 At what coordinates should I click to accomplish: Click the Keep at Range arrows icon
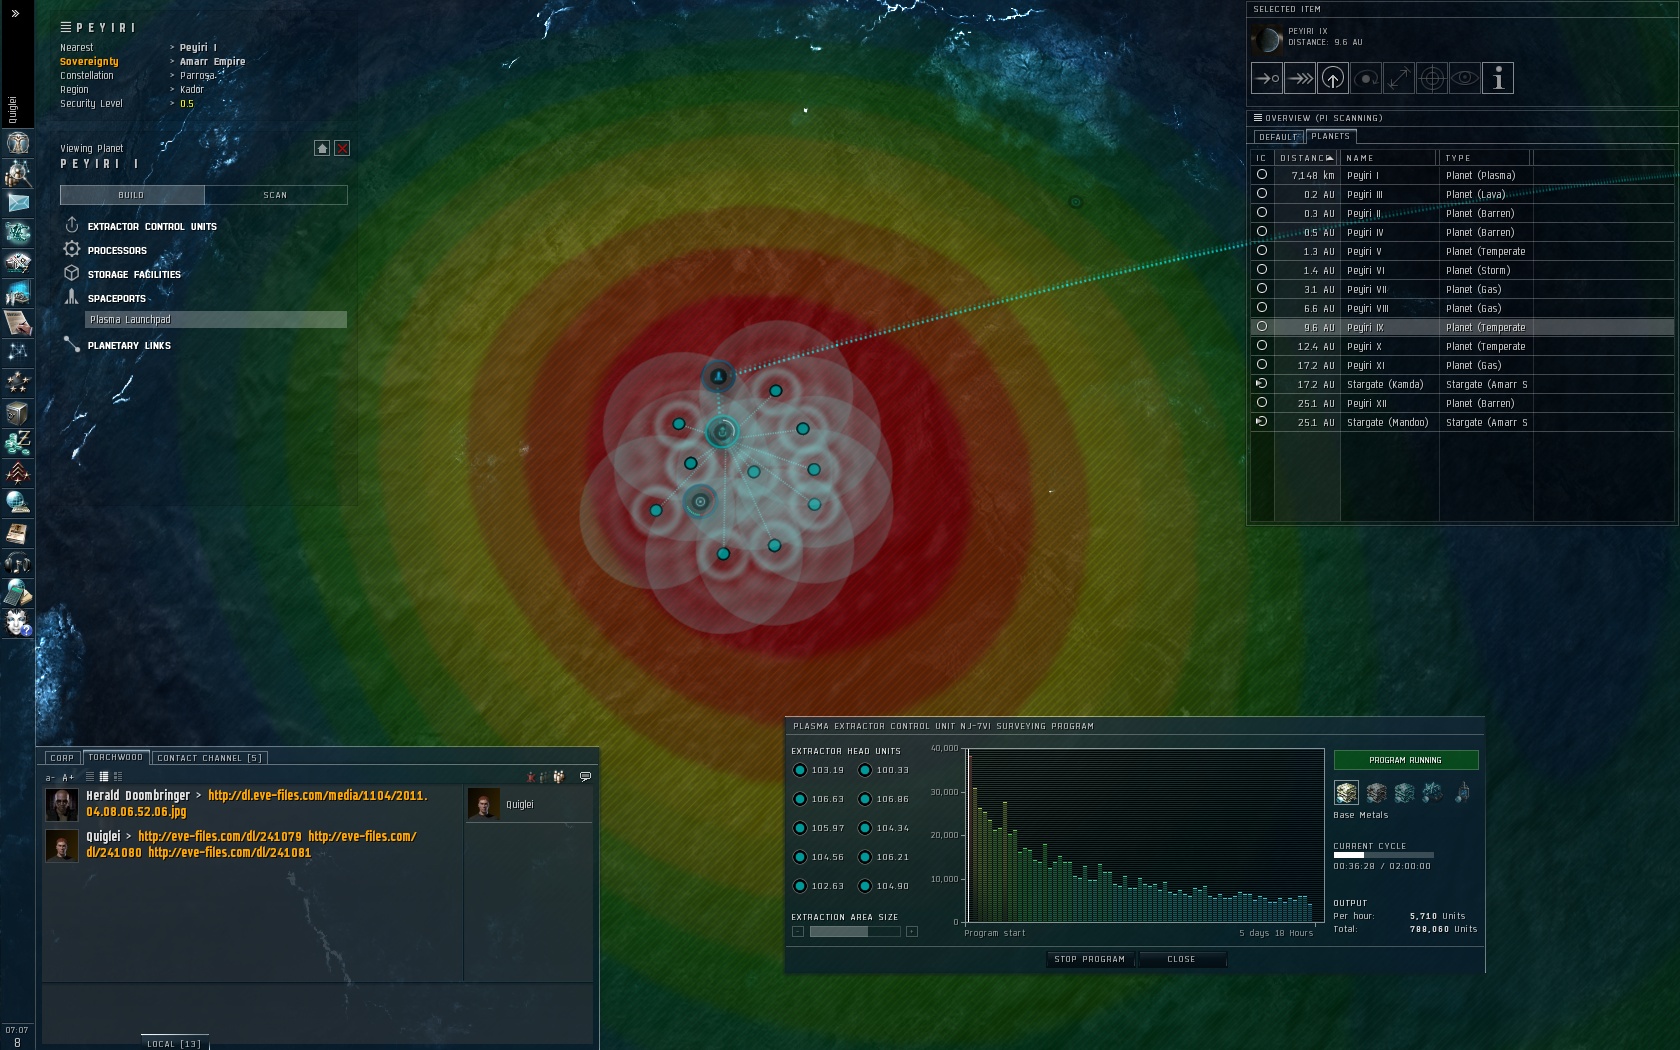pos(1399,78)
